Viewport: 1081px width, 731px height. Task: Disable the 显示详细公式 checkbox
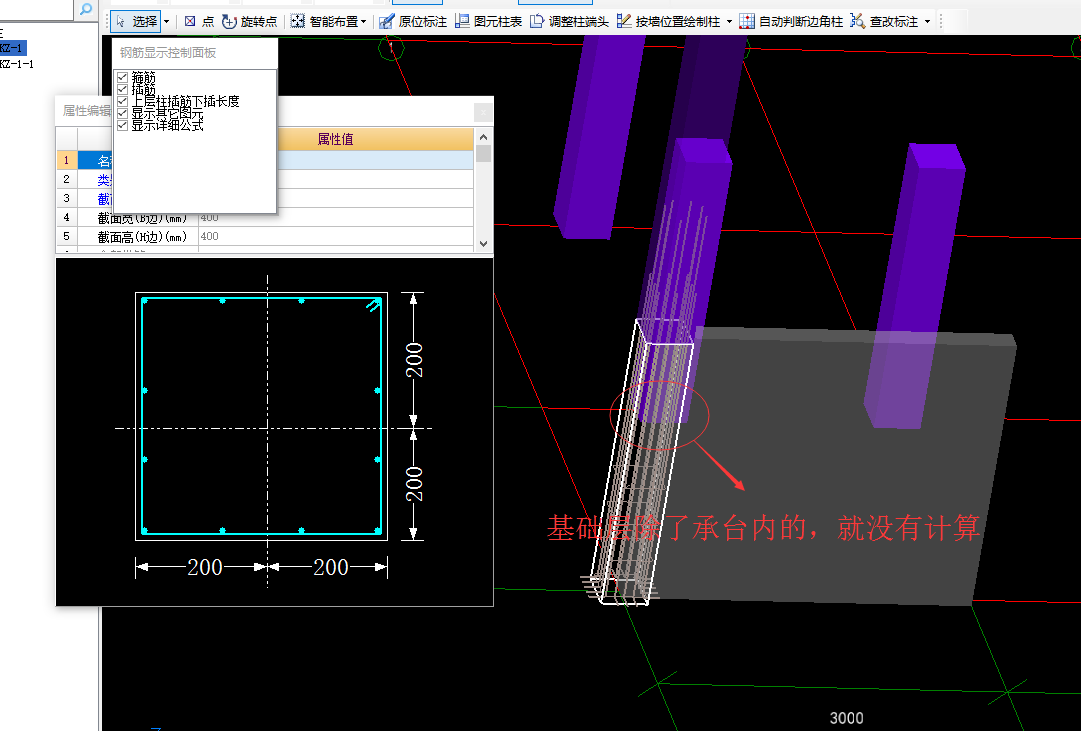point(123,125)
